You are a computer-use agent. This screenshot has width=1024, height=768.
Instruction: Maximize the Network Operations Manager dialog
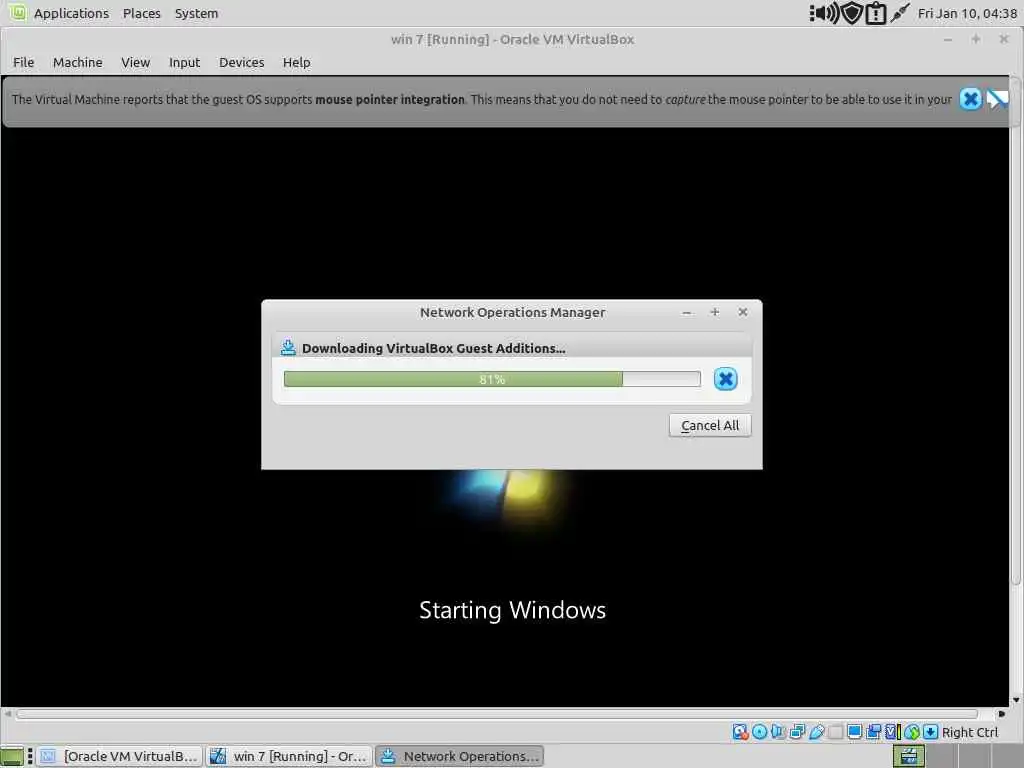pos(715,312)
